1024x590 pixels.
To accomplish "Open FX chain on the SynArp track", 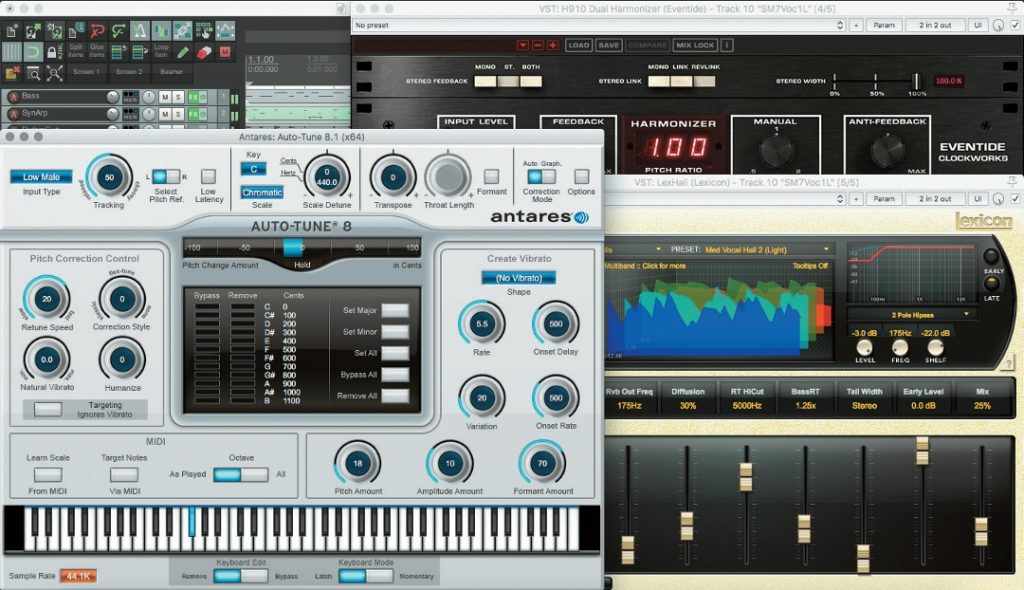I will point(193,114).
